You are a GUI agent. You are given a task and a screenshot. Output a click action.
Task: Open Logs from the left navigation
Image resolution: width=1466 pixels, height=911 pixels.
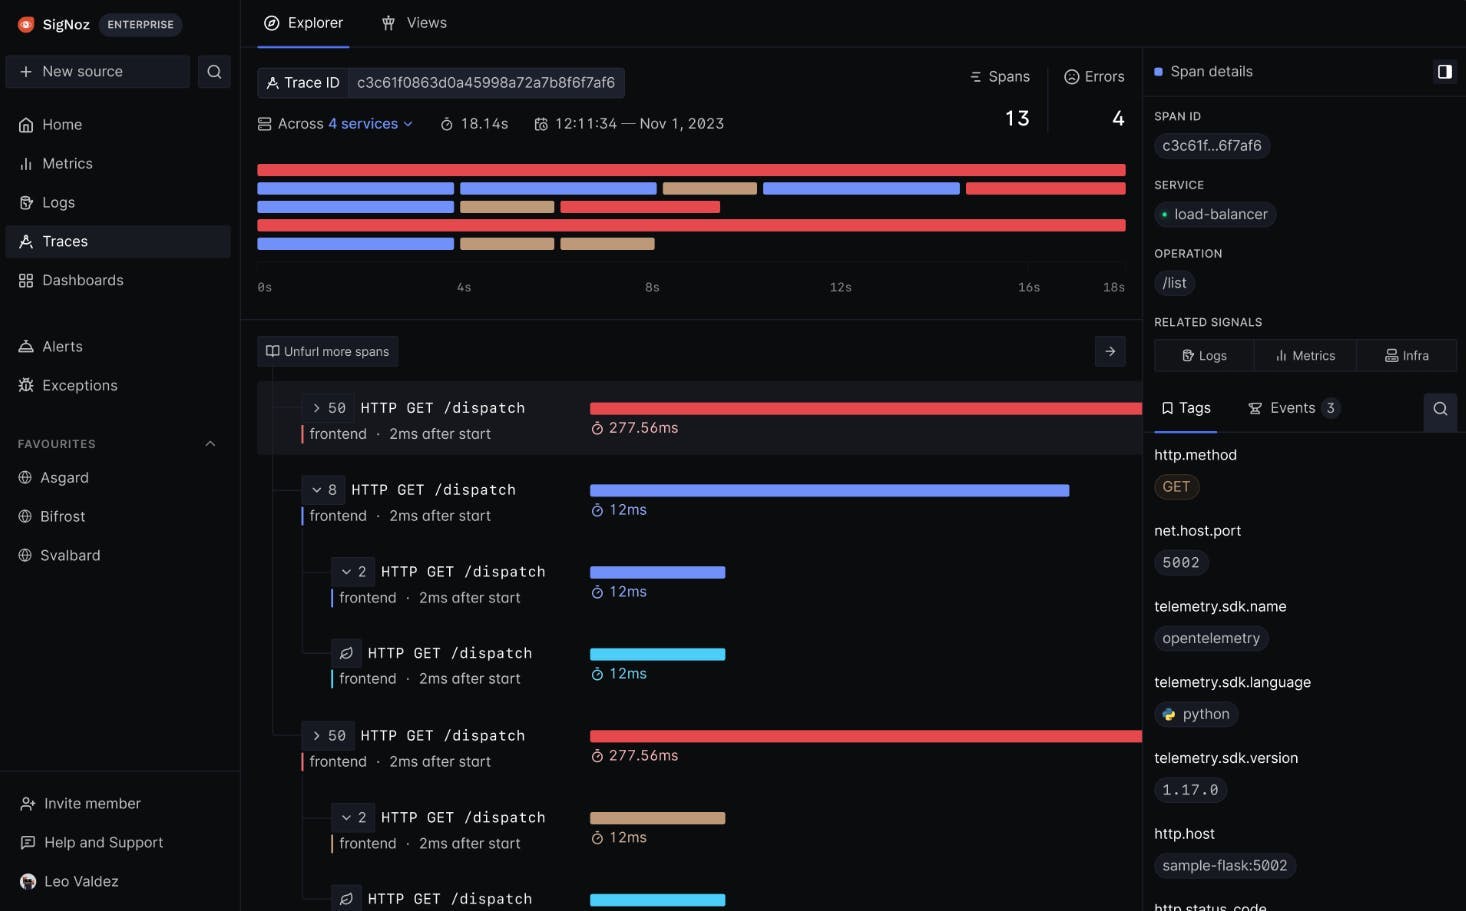click(x=58, y=203)
